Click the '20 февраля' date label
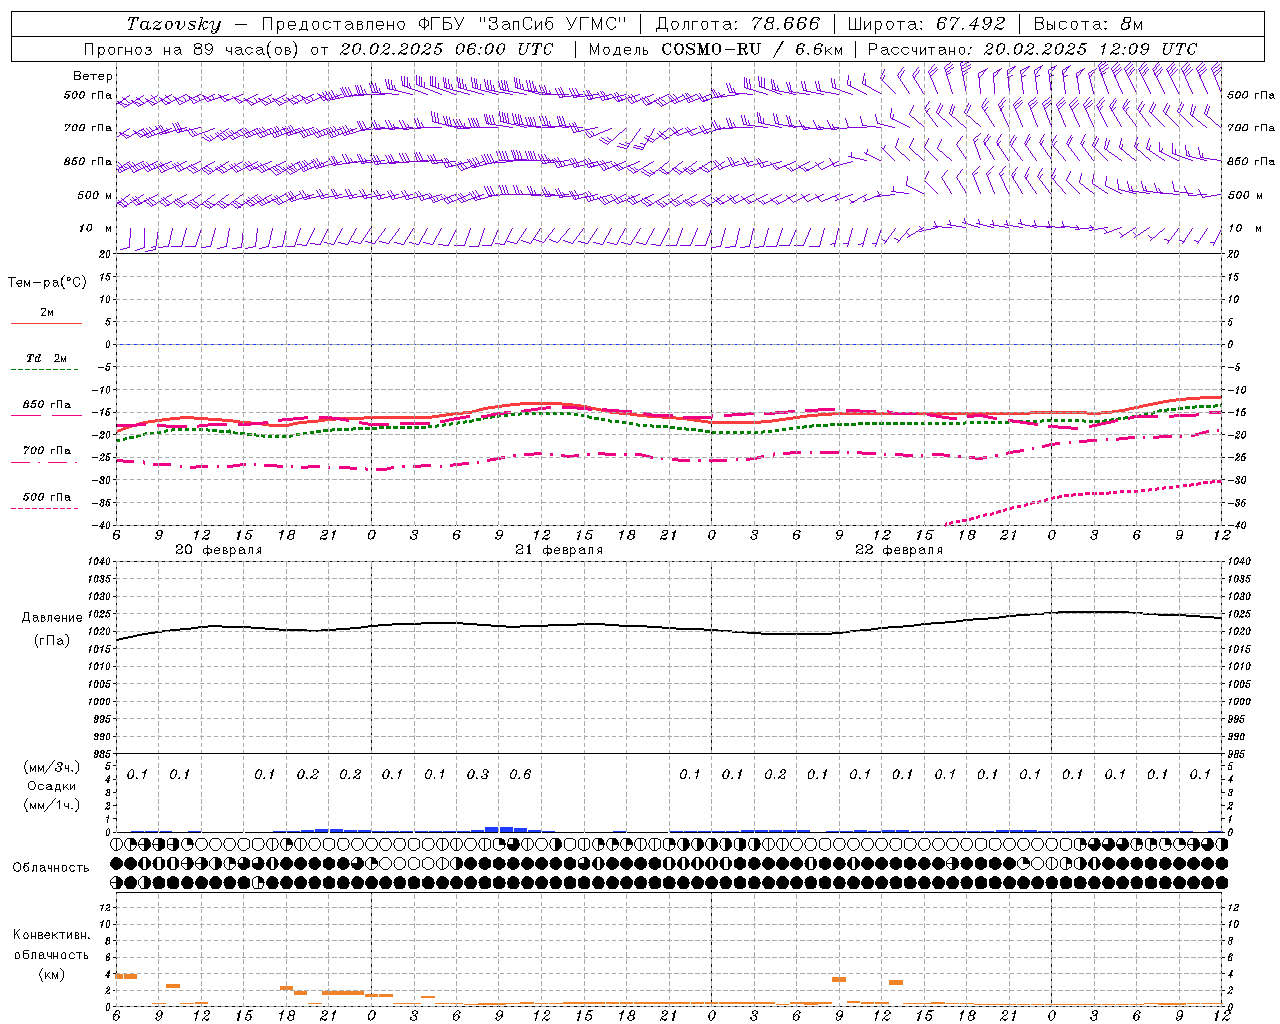 pyautogui.click(x=219, y=550)
